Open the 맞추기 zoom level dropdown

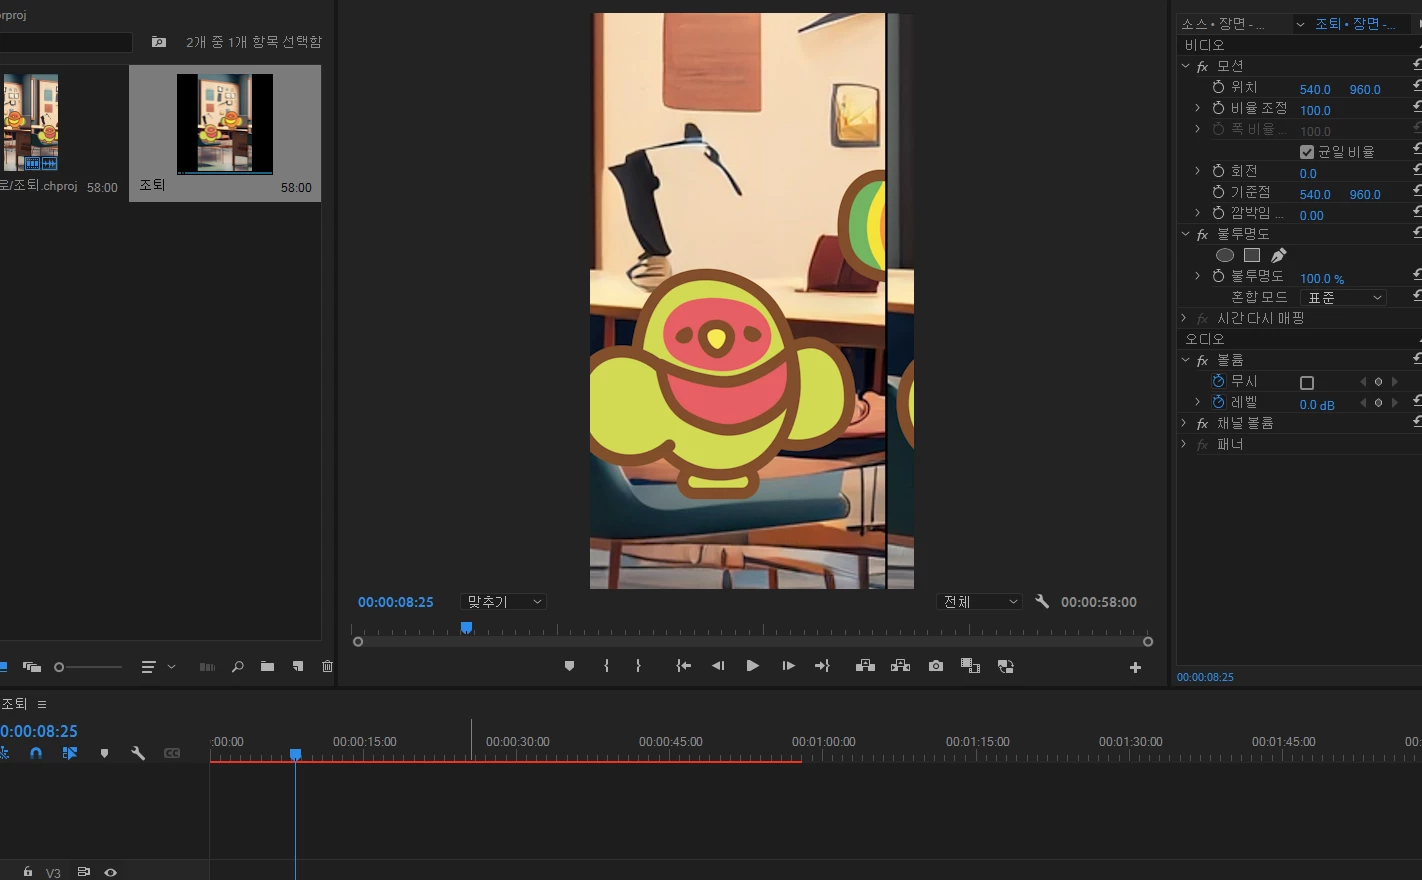(x=504, y=602)
